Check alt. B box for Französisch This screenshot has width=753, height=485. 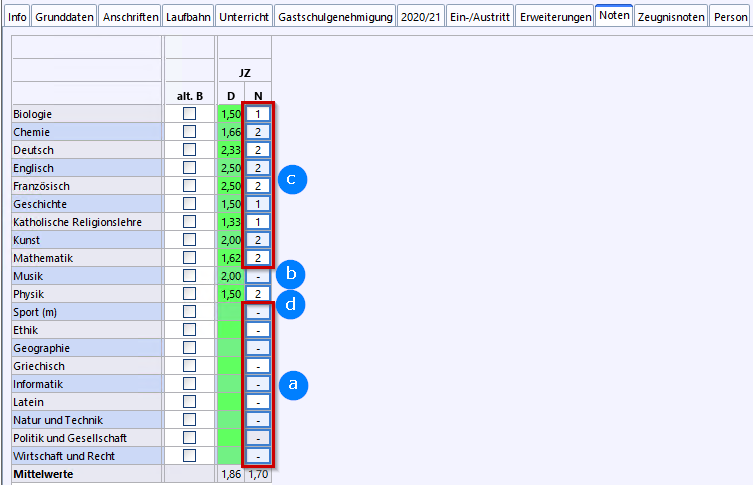[190, 186]
